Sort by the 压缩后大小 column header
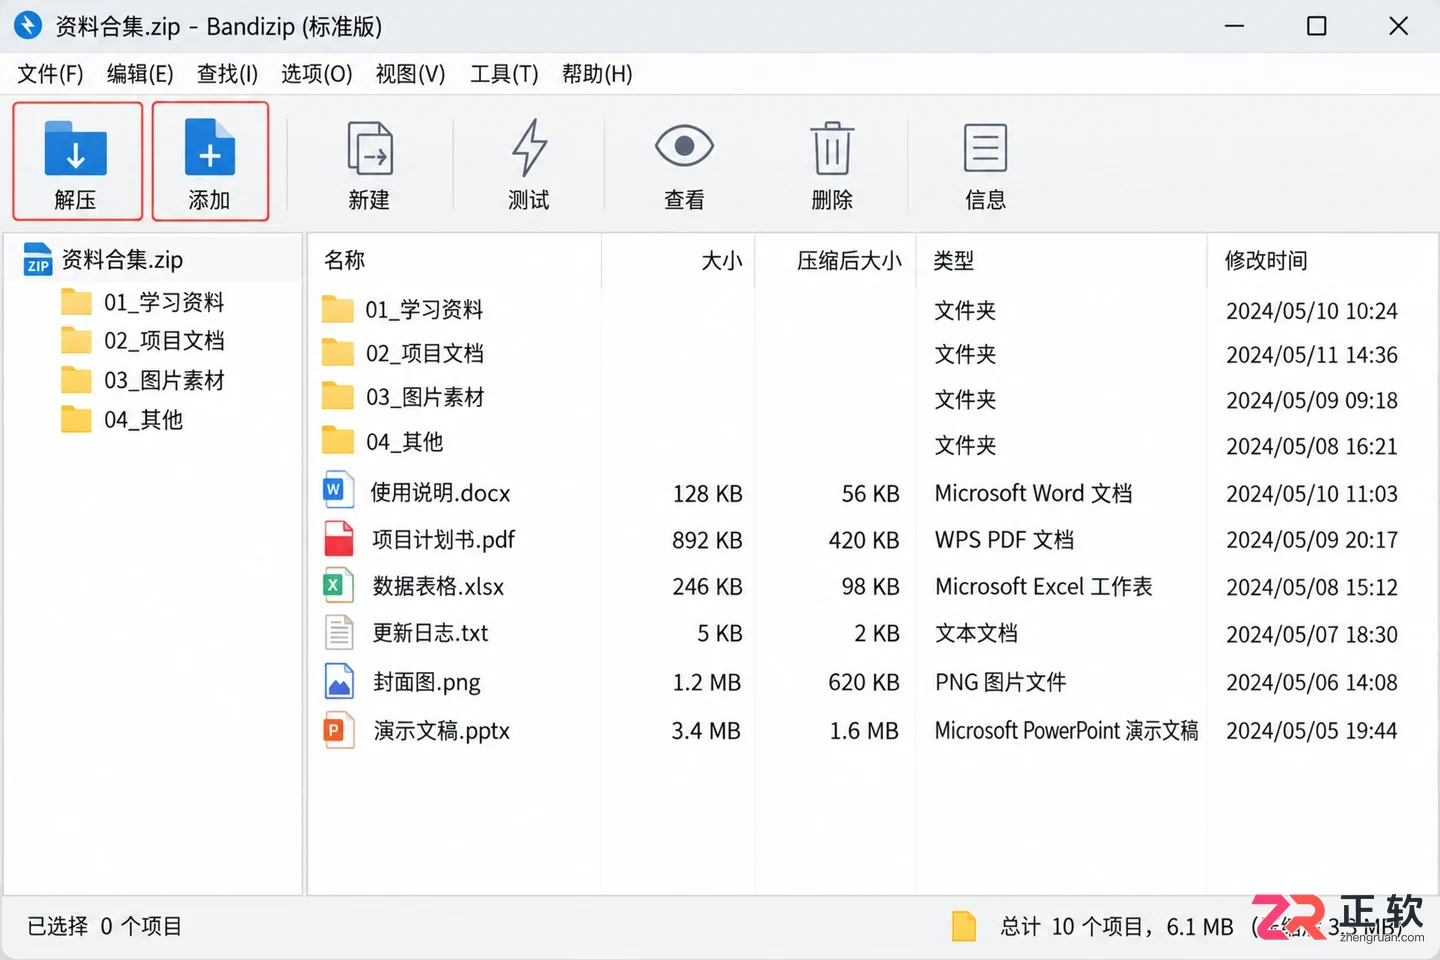The image size is (1440, 960). [836, 261]
